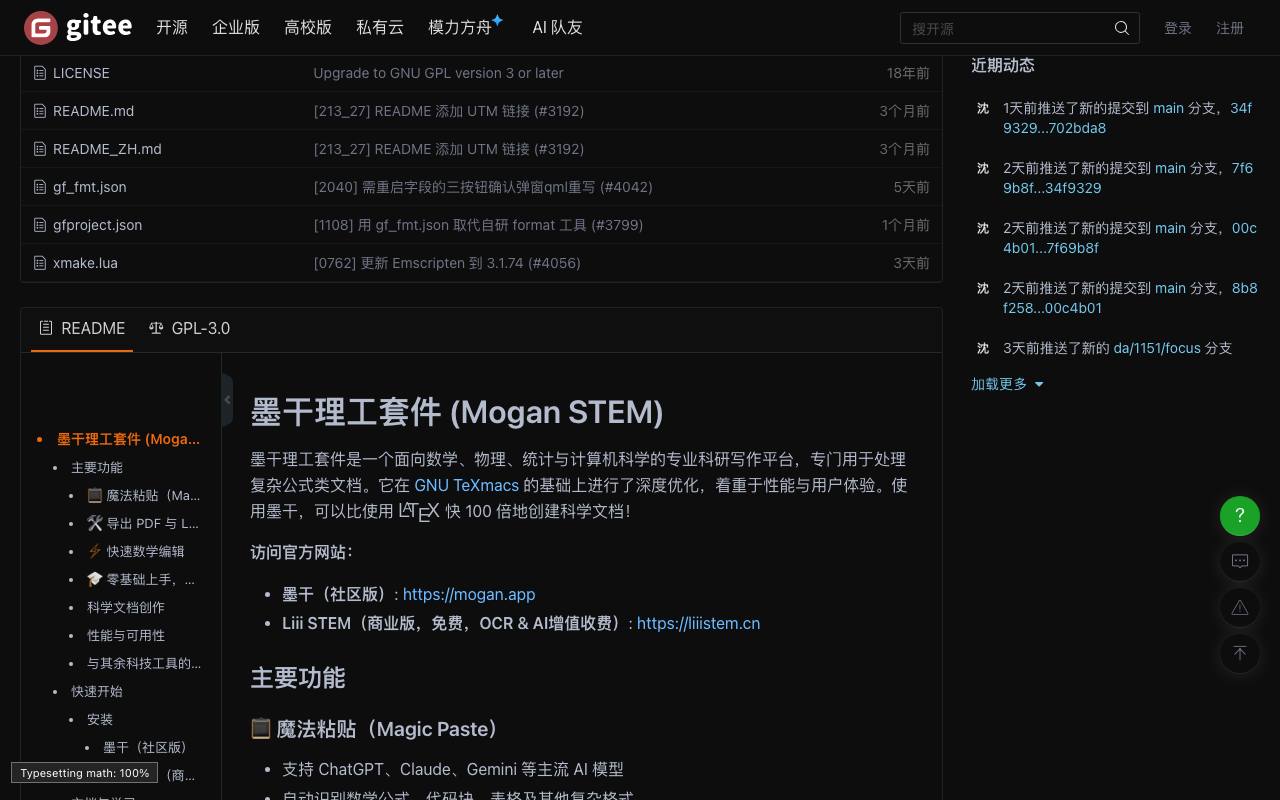The width and height of the screenshot is (1280, 800).
Task: Jump to 与其余科技工具的... outline entry
Action: click(144, 663)
